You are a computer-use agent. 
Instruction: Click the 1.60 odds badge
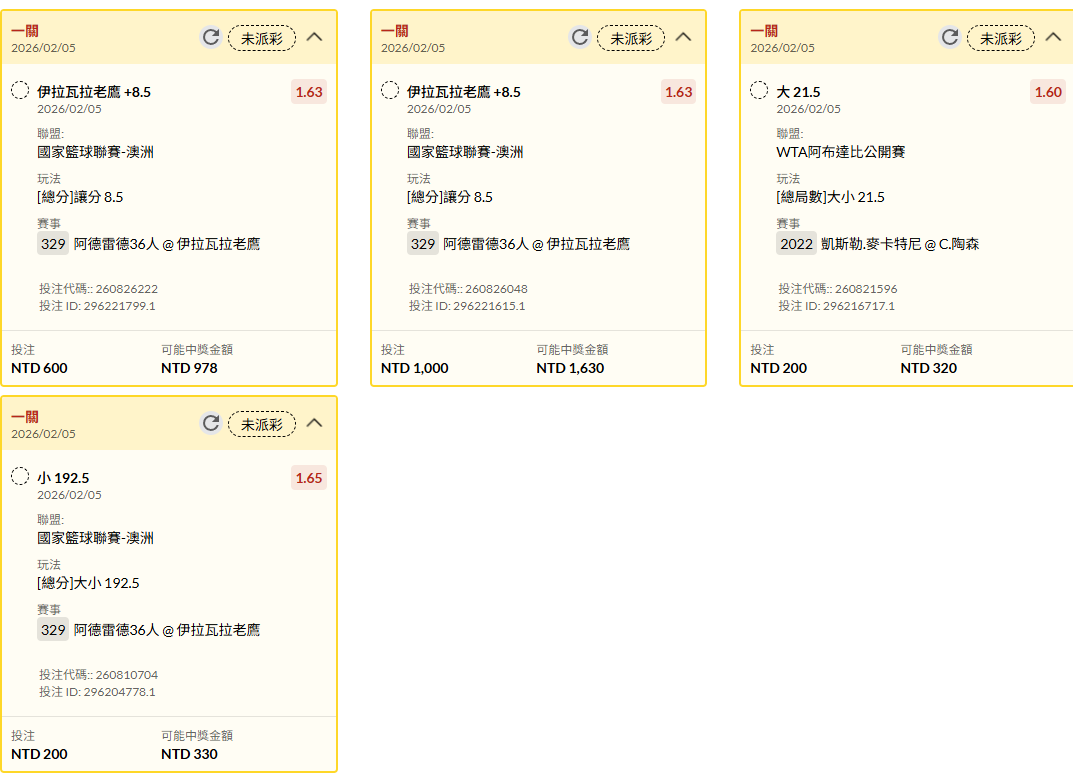[1048, 92]
